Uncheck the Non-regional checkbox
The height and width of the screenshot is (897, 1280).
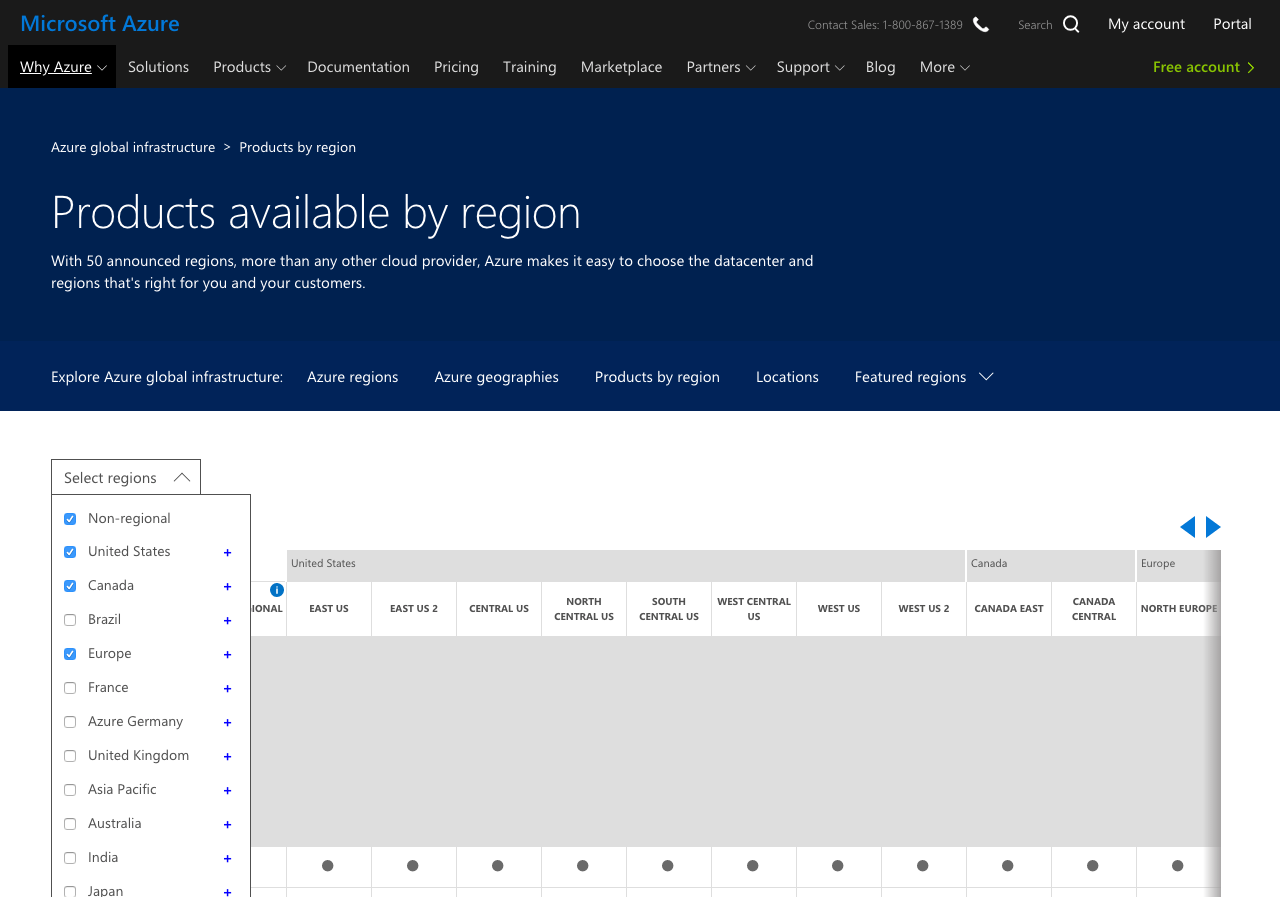pos(70,519)
